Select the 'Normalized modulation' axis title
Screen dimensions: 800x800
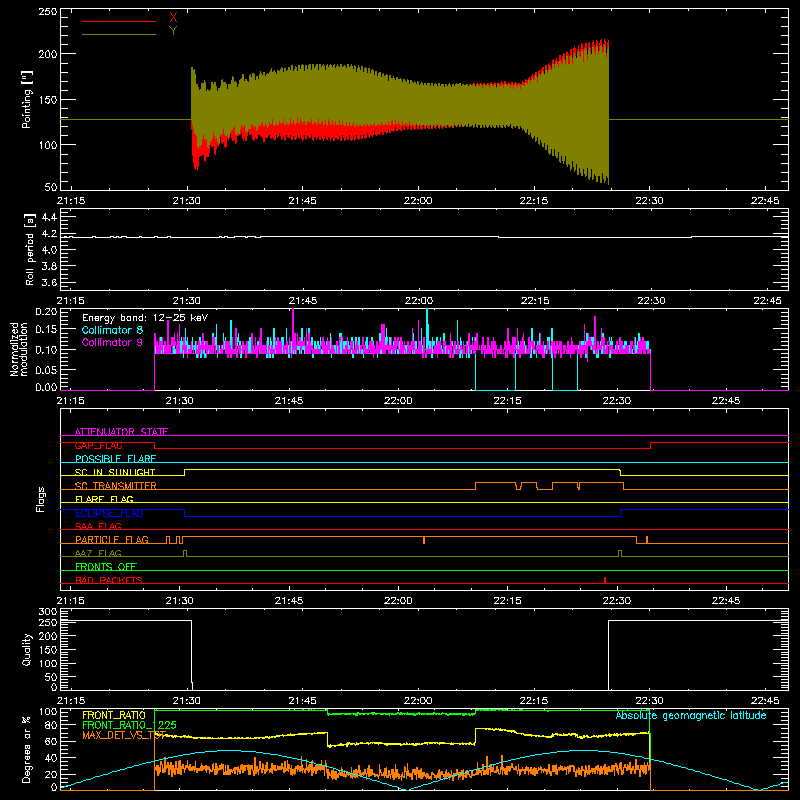[19, 349]
